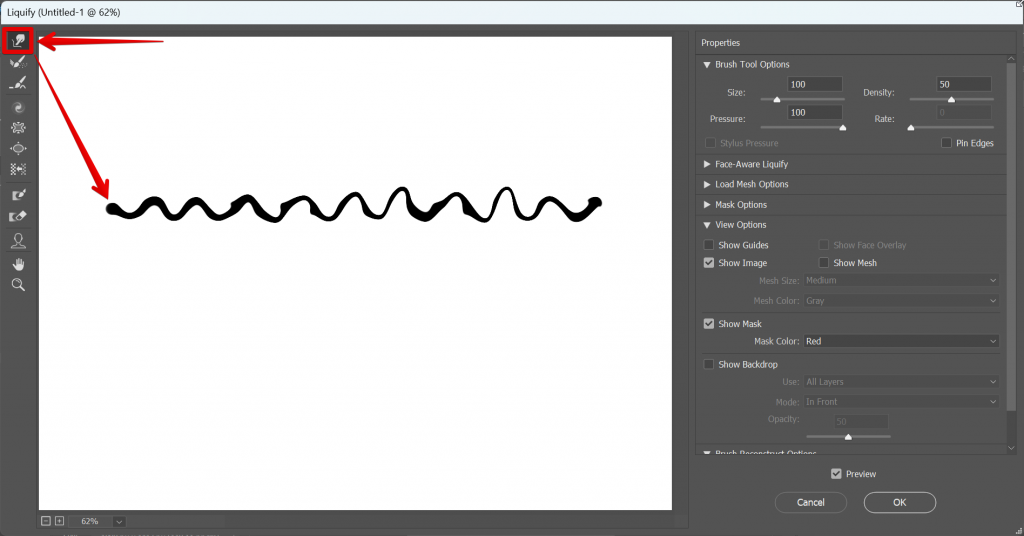Uncheck the Show Mask checkbox
The height and width of the screenshot is (536, 1024).
coord(709,324)
